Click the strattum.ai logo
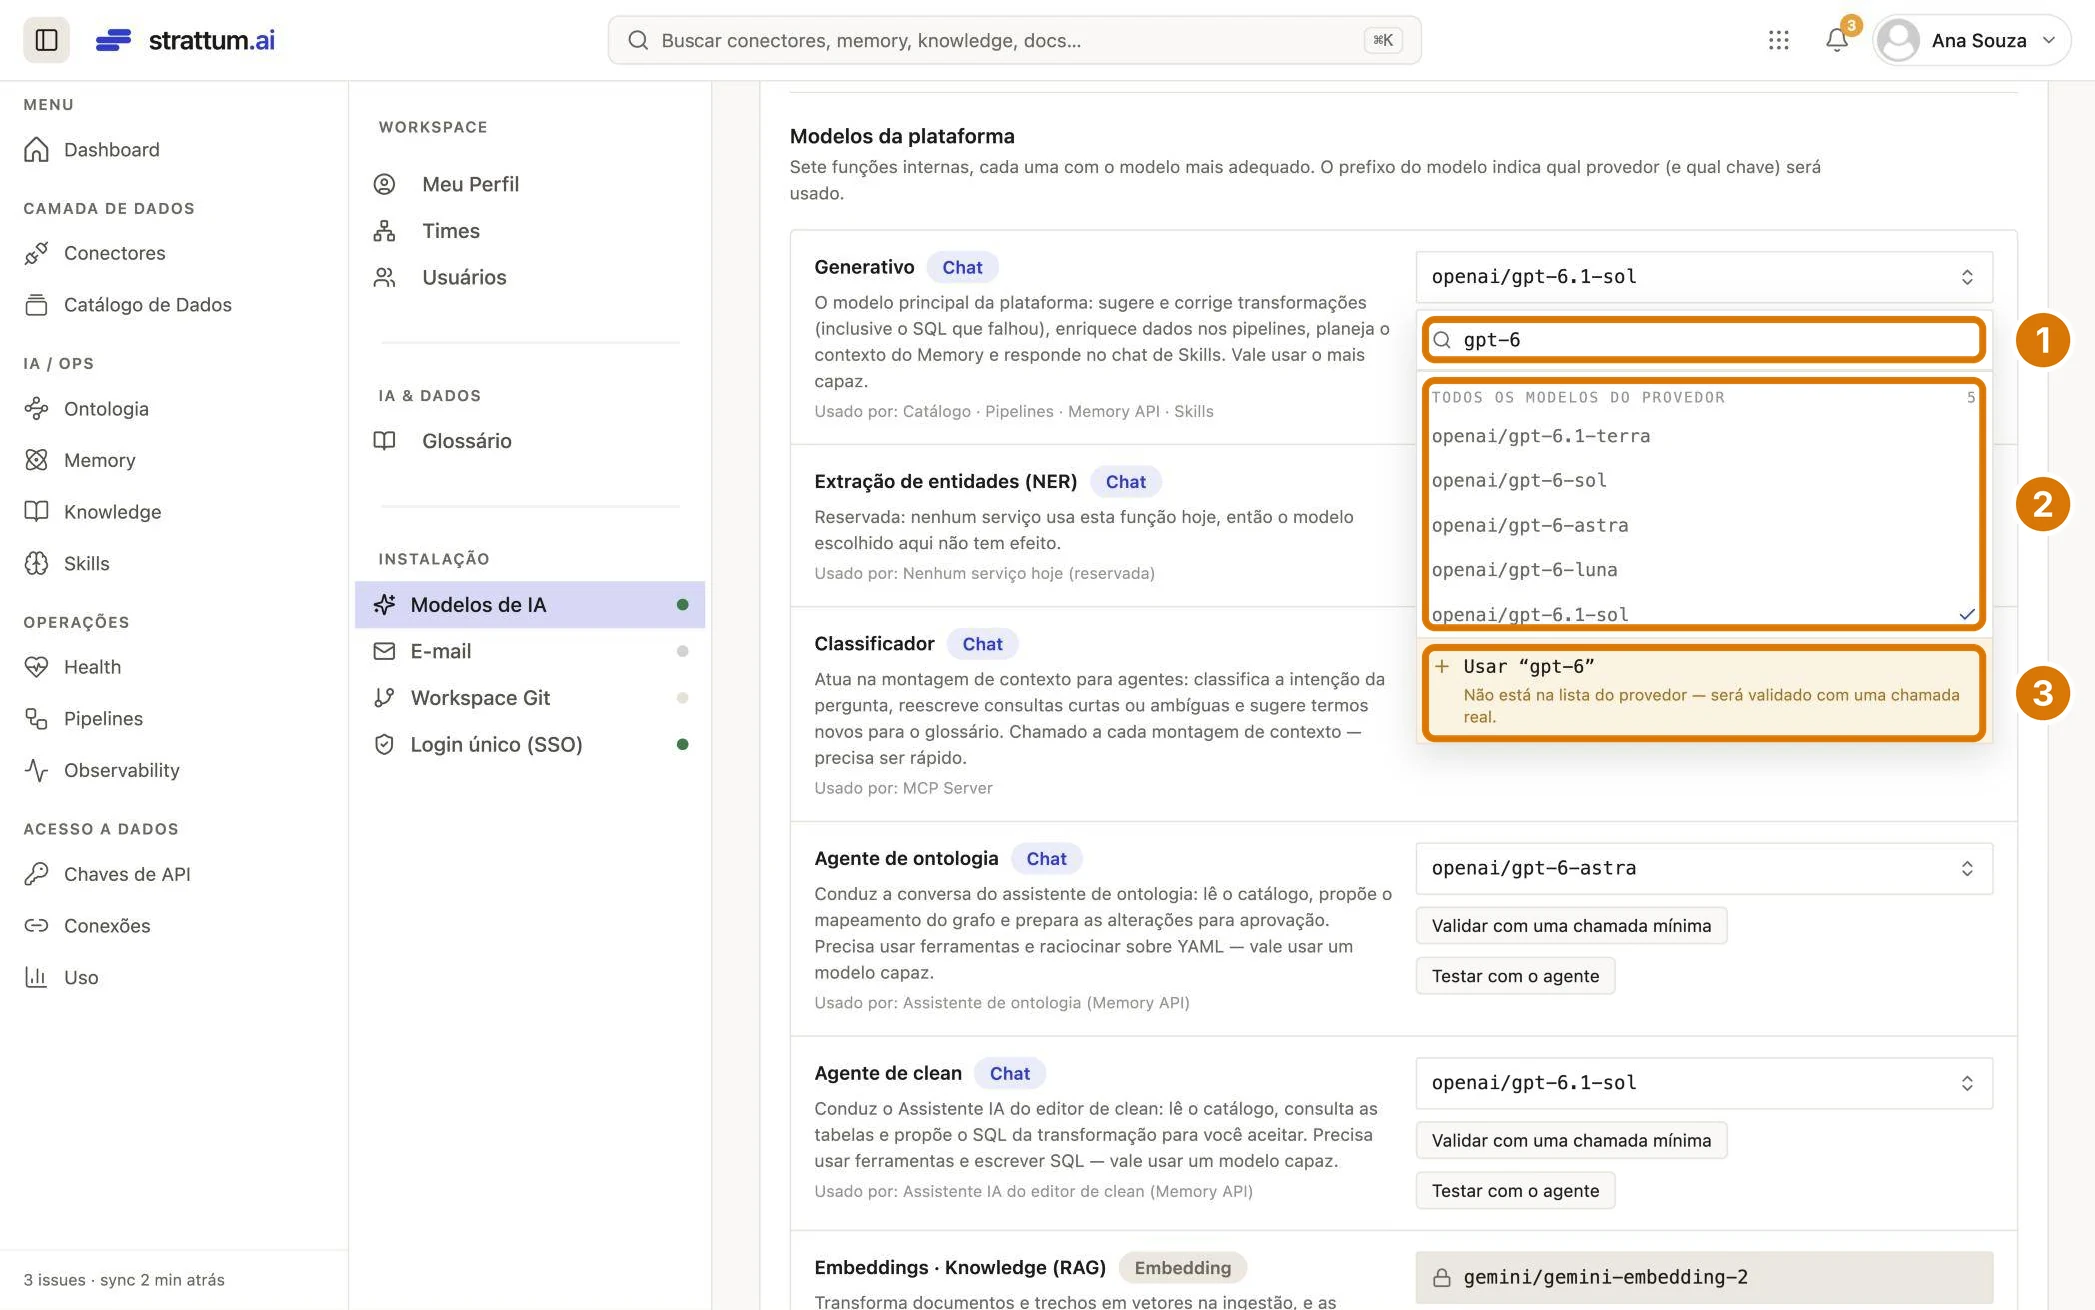 click(x=185, y=40)
